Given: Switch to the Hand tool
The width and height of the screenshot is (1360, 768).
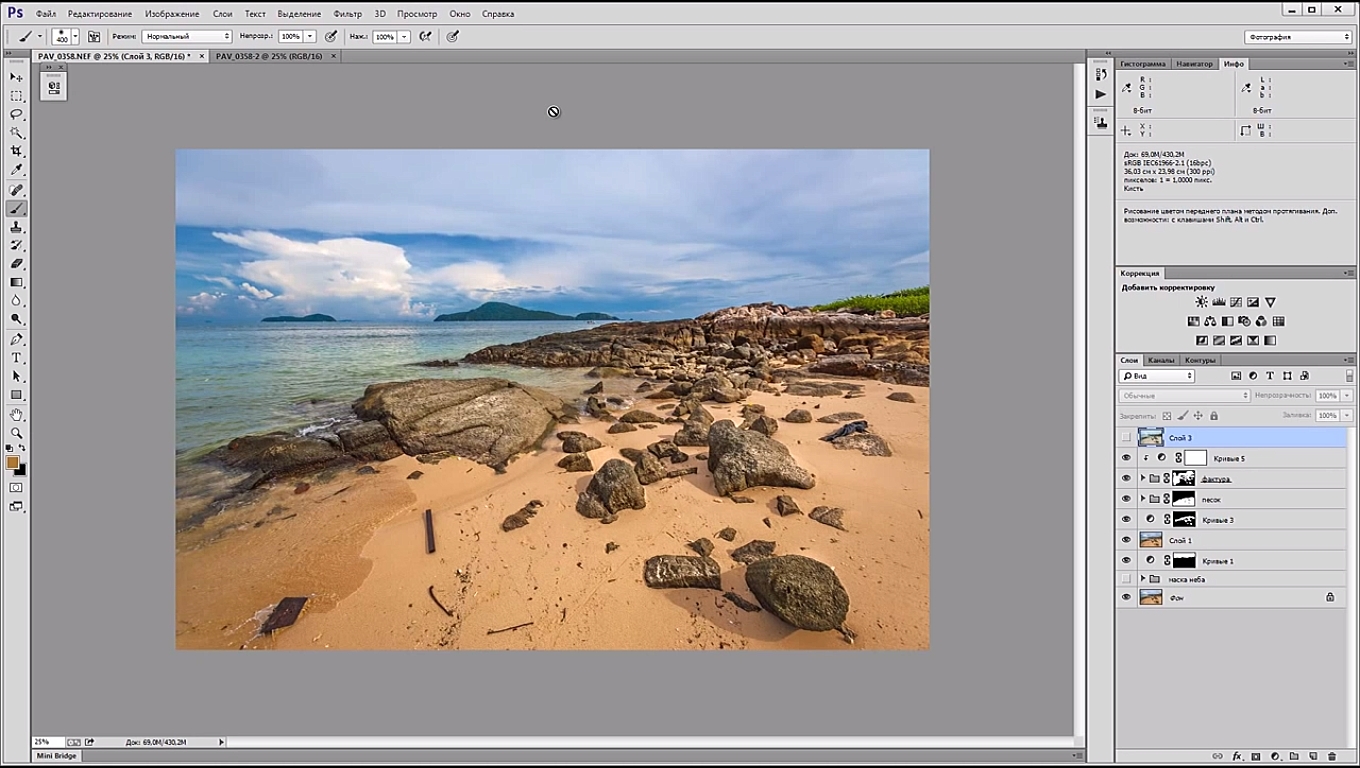Looking at the screenshot, I should pyautogui.click(x=16, y=414).
